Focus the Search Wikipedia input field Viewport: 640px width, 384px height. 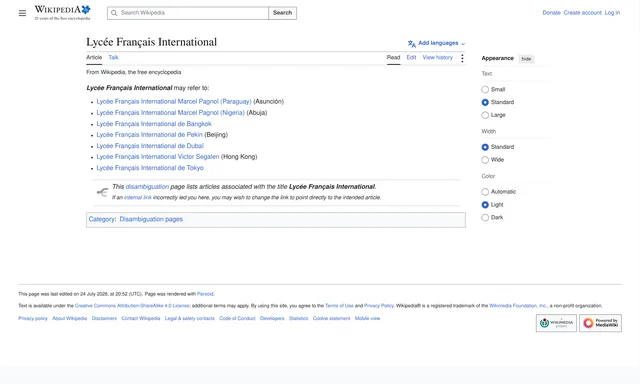[188, 13]
